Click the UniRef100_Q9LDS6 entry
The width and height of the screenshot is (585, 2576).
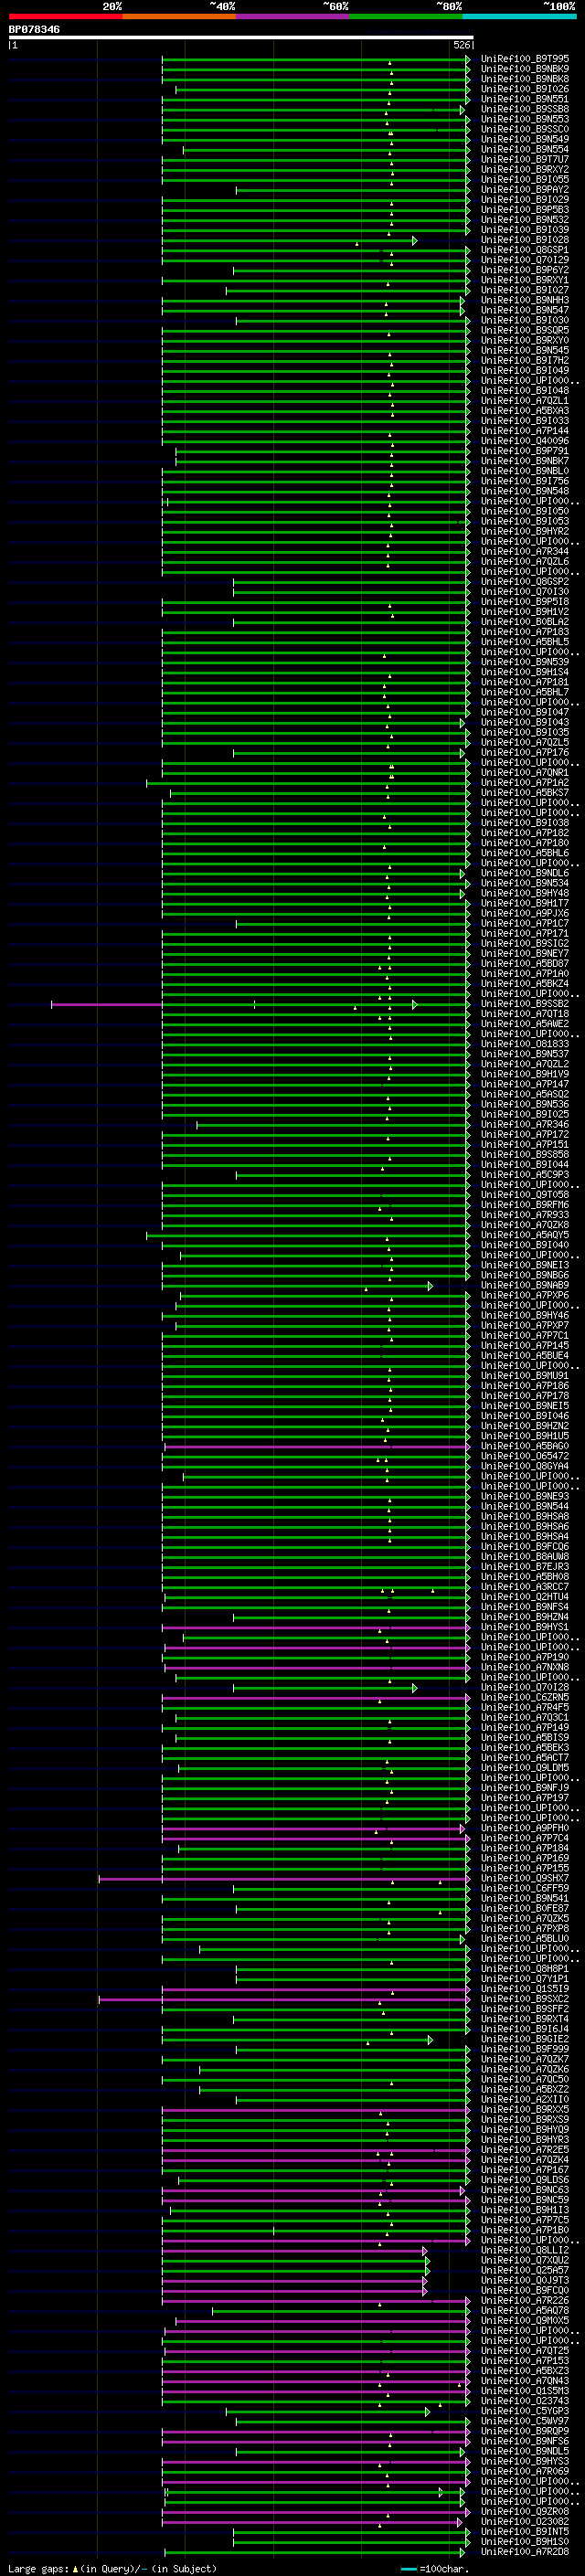[525, 2180]
